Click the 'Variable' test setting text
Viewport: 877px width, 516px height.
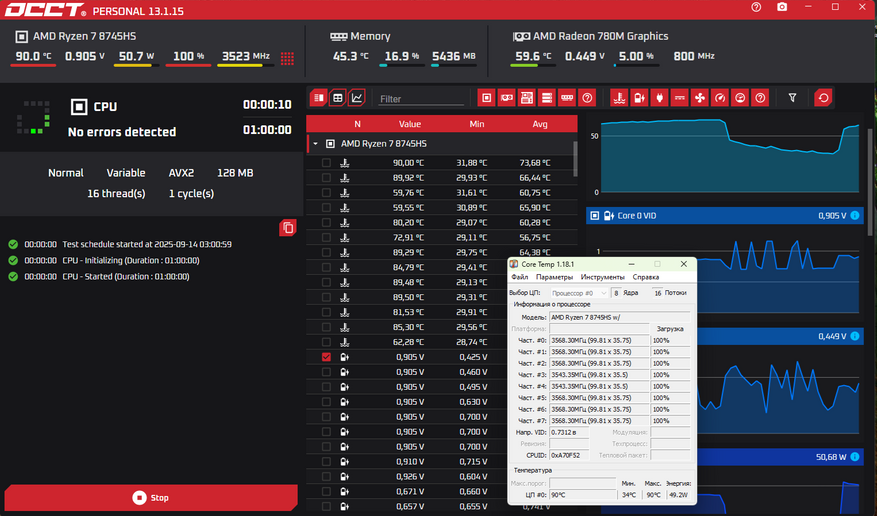coord(126,173)
